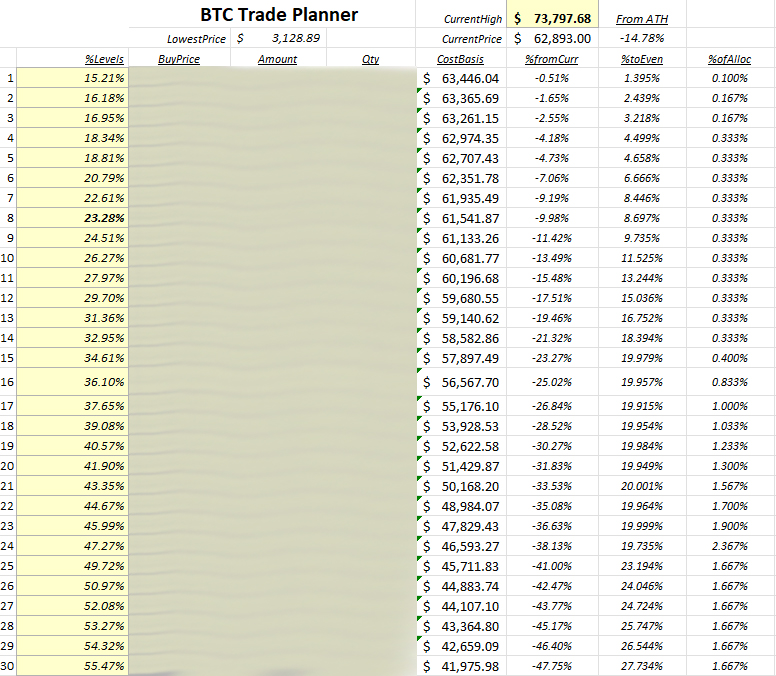This screenshot has width=776, height=676.
Task: Select the 49.72% level cell
Action: (x=73, y=566)
